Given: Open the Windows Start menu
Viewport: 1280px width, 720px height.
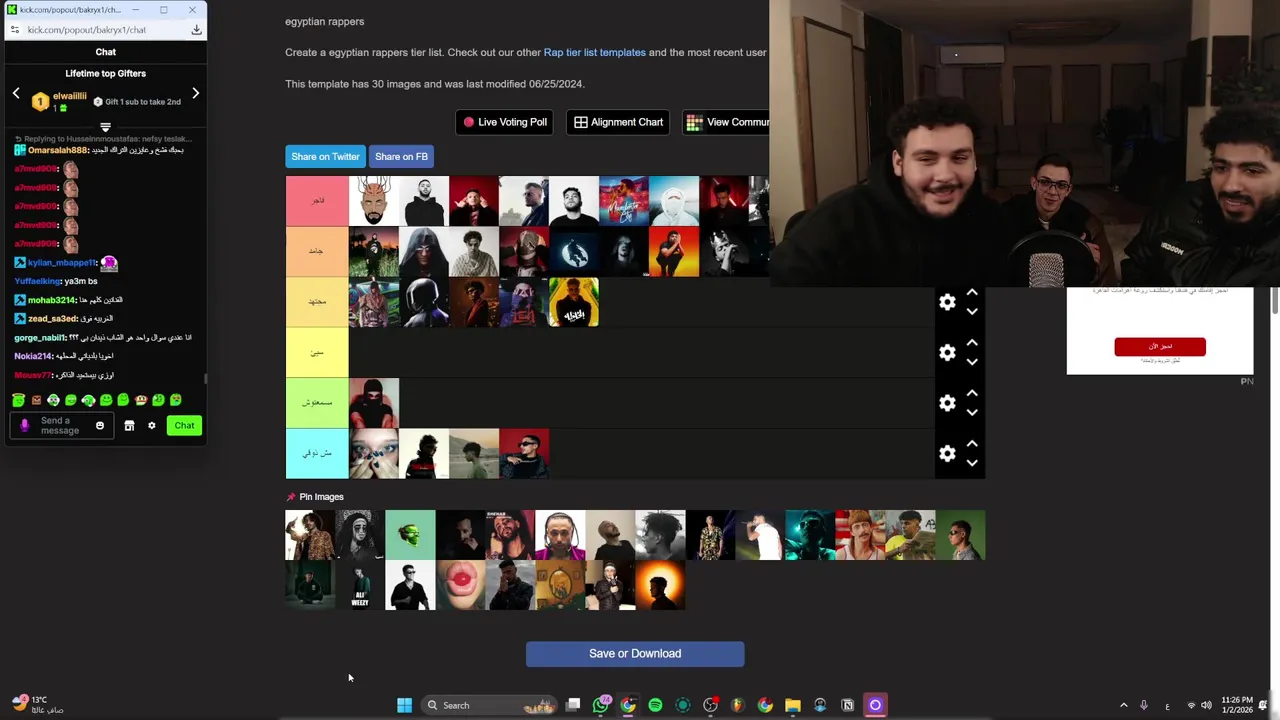Looking at the screenshot, I should pos(404,705).
